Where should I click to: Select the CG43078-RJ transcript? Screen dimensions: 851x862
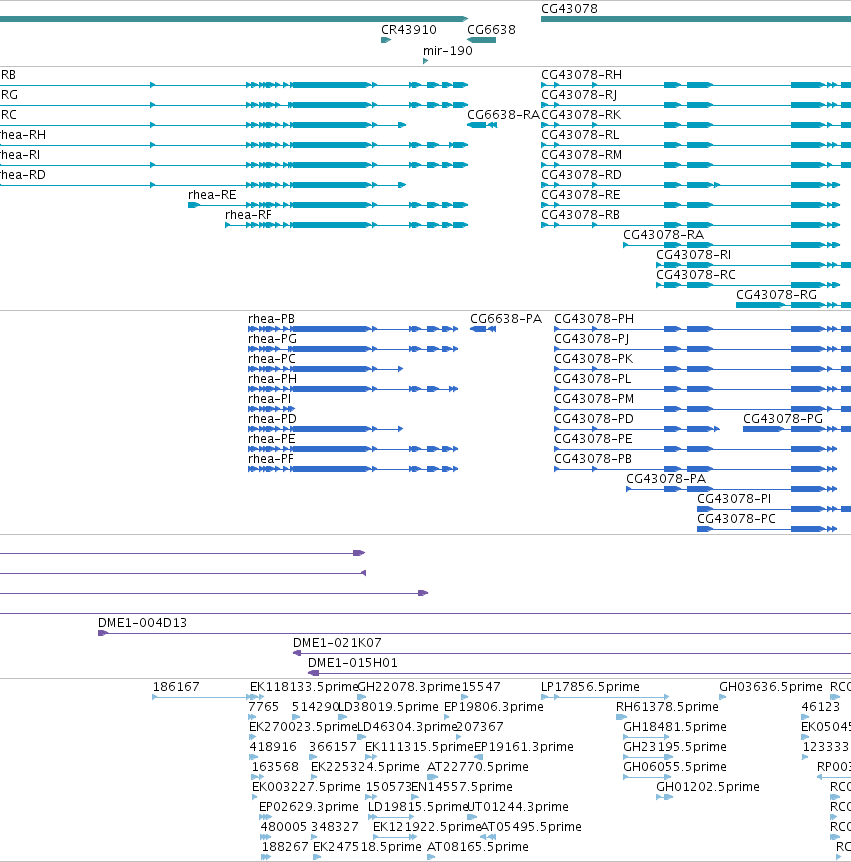579,95
